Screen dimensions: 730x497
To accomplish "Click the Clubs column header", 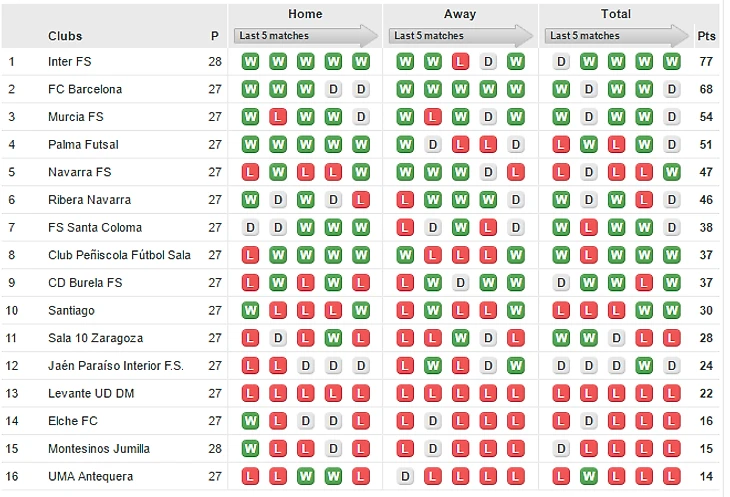I will 65,36.
